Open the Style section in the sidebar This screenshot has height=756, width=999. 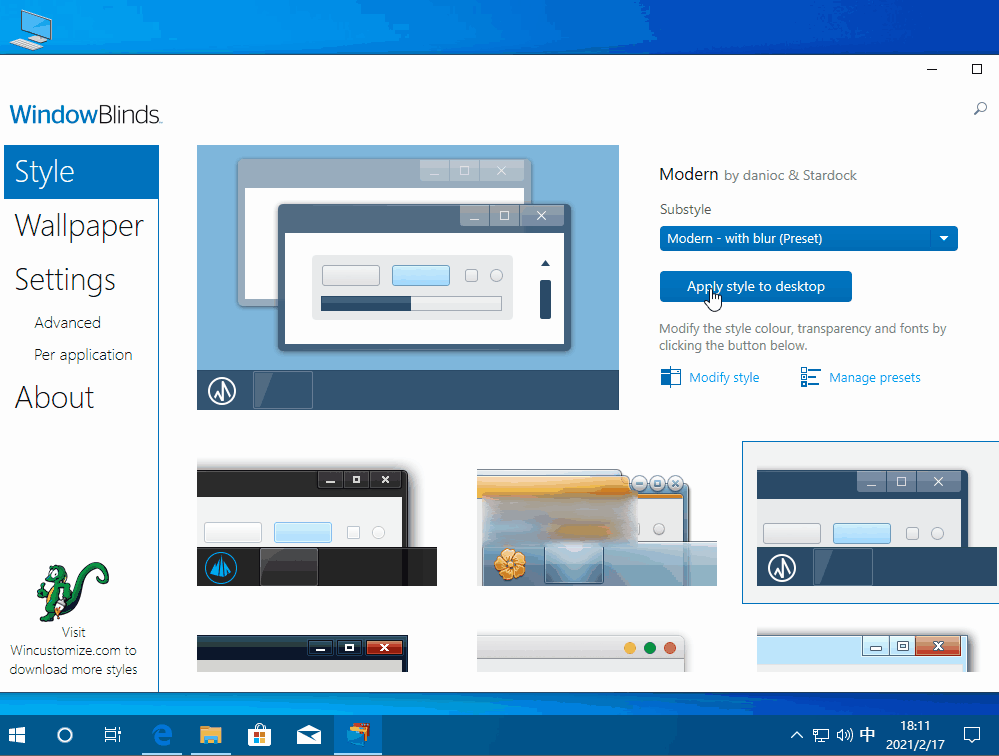[x=82, y=172]
